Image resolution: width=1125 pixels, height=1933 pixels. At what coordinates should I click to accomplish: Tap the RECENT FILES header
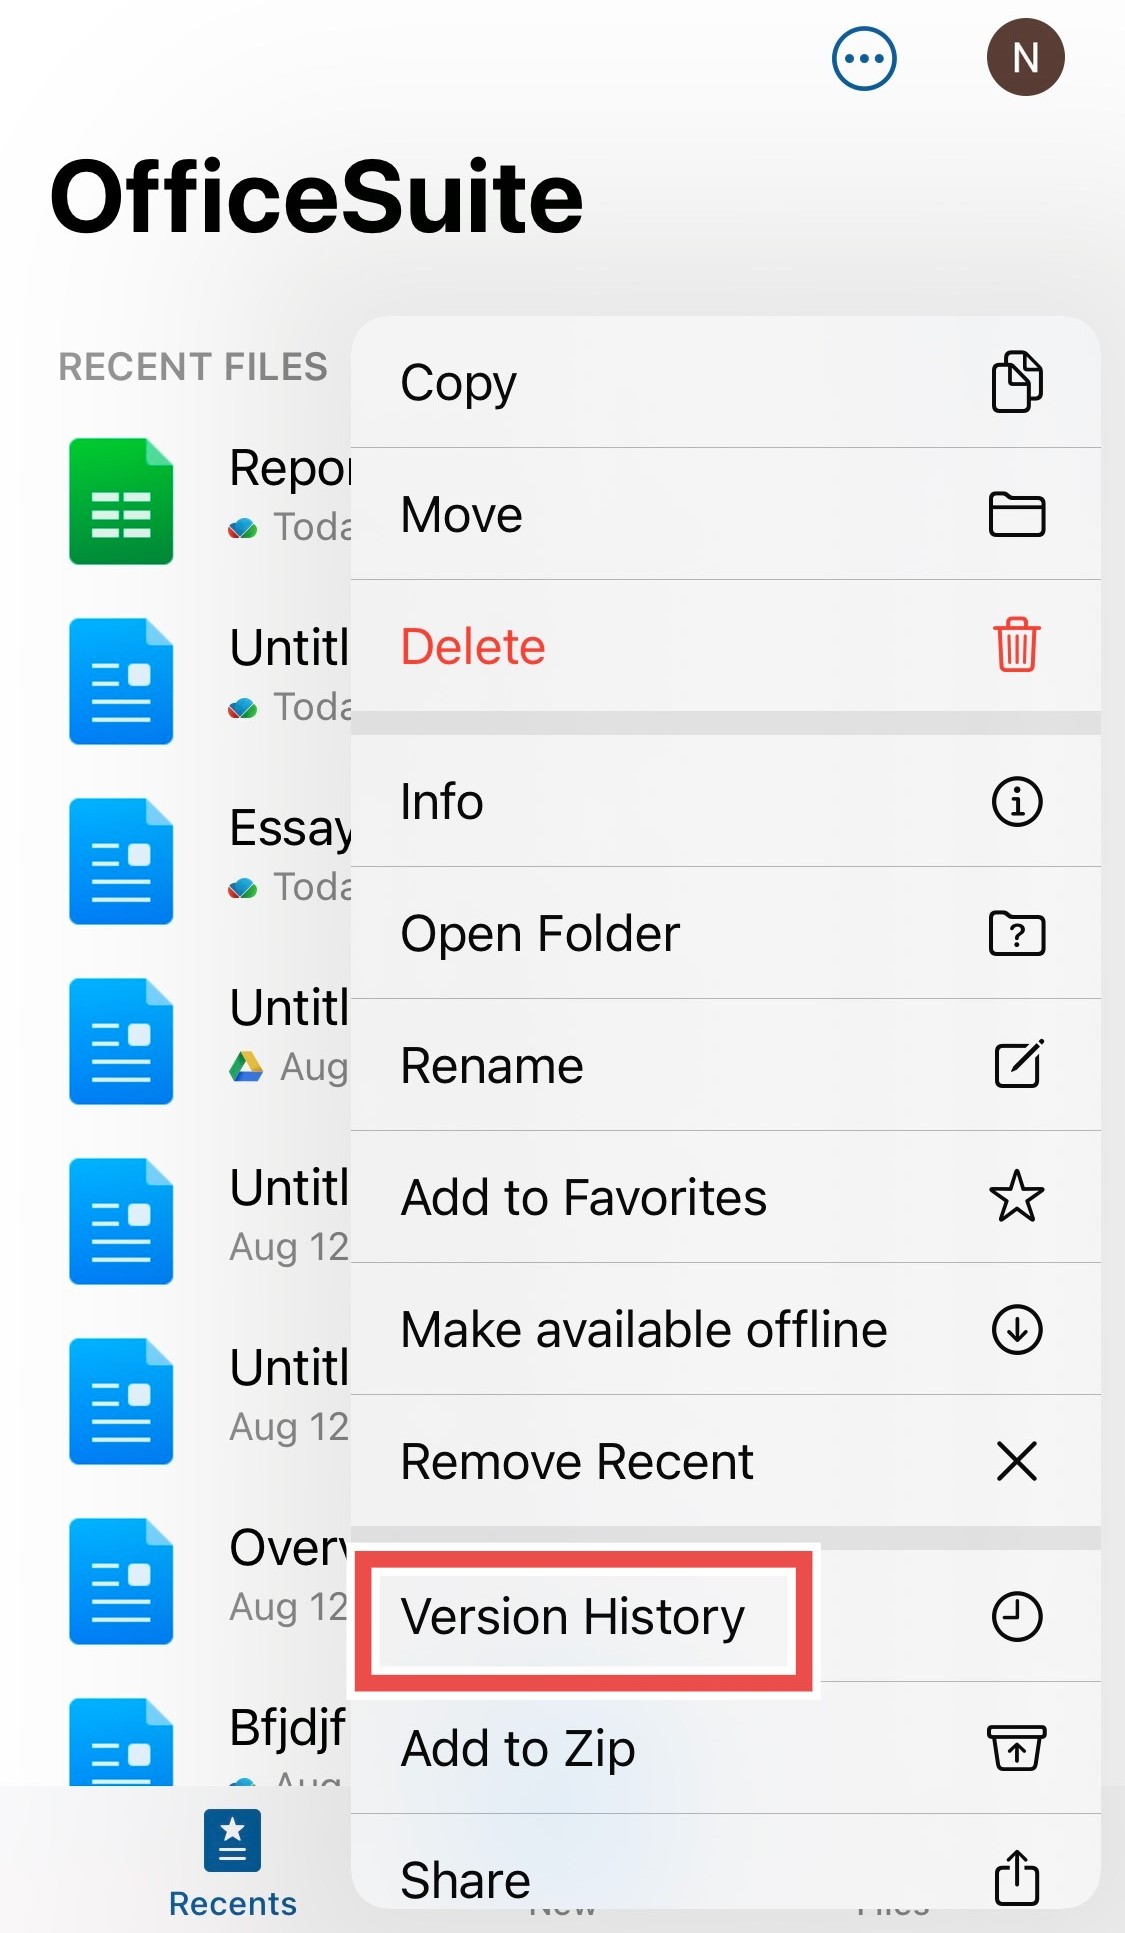193,367
